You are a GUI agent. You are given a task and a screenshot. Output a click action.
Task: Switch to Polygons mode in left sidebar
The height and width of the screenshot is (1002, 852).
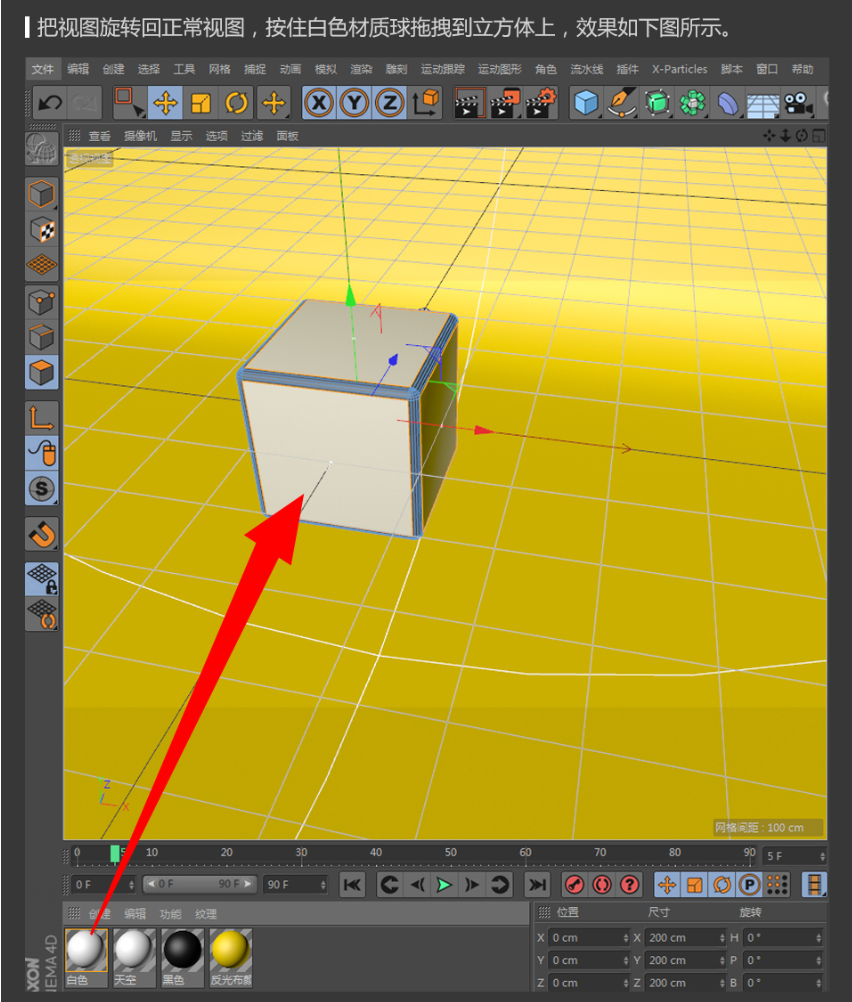[42, 372]
